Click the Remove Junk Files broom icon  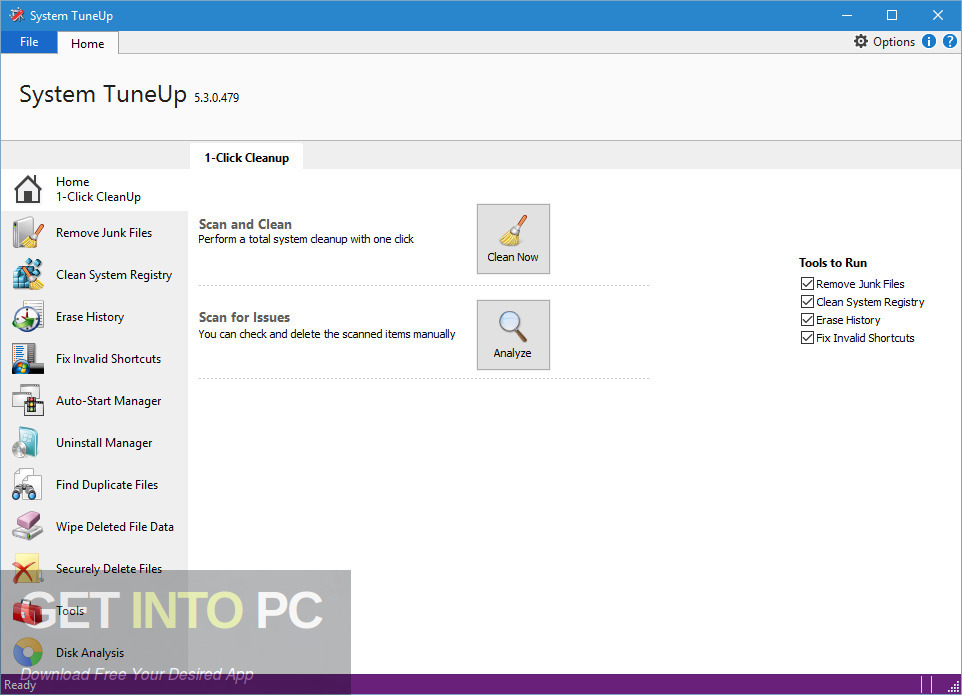[28, 232]
